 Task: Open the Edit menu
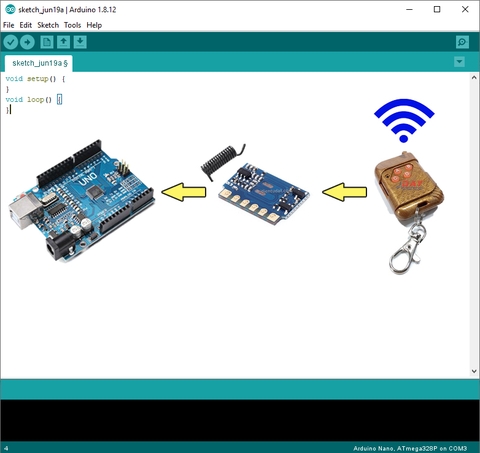click(26, 25)
